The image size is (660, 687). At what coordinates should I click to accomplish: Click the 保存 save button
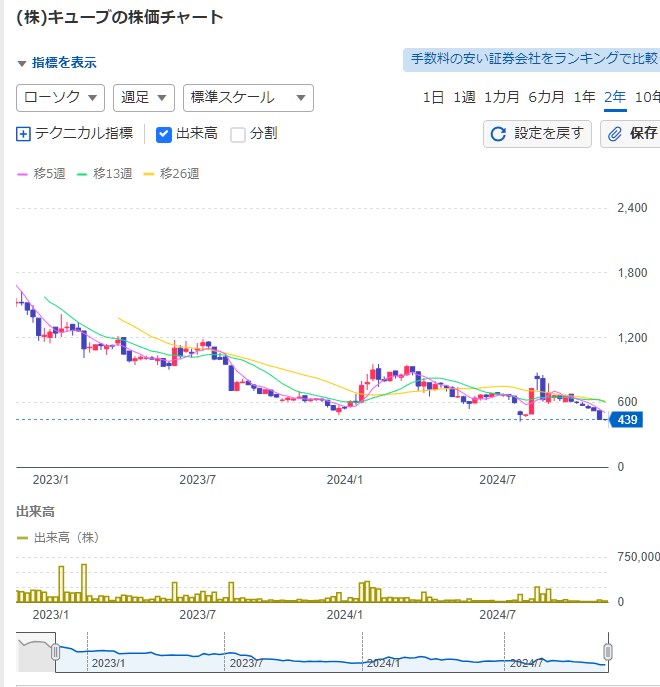(x=630, y=134)
